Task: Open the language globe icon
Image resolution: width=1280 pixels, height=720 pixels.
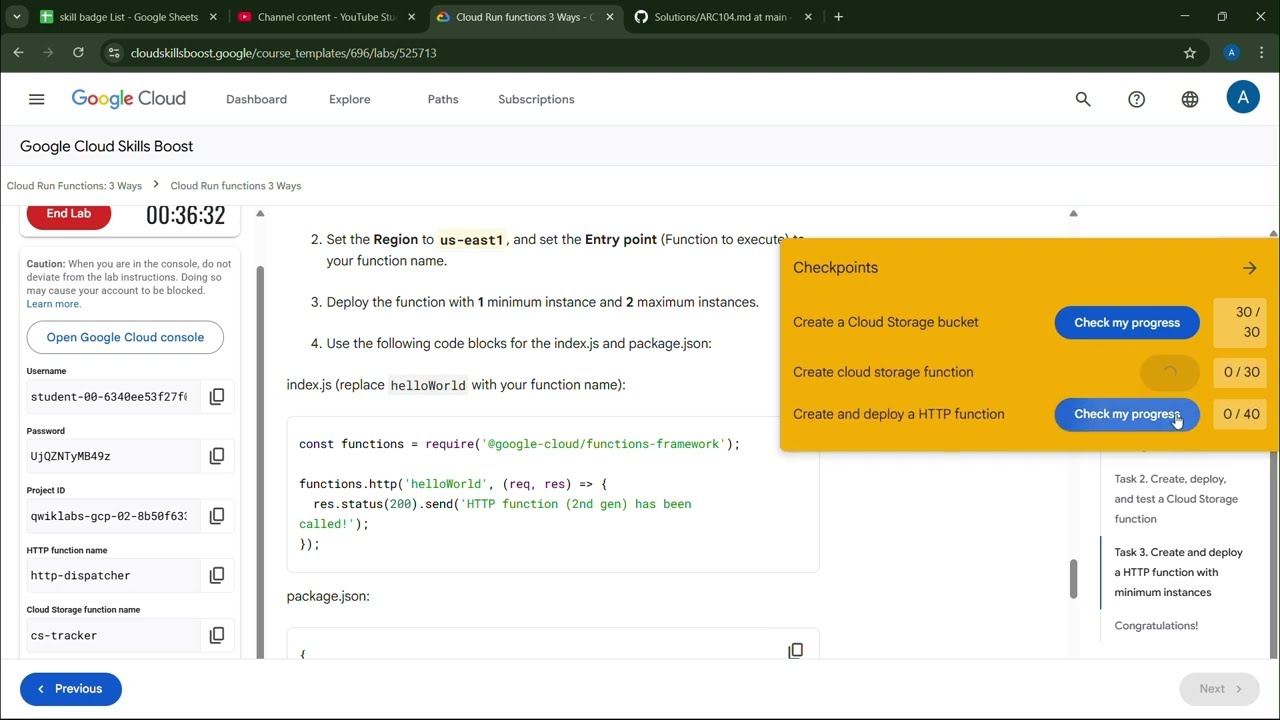Action: [1190, 99]
